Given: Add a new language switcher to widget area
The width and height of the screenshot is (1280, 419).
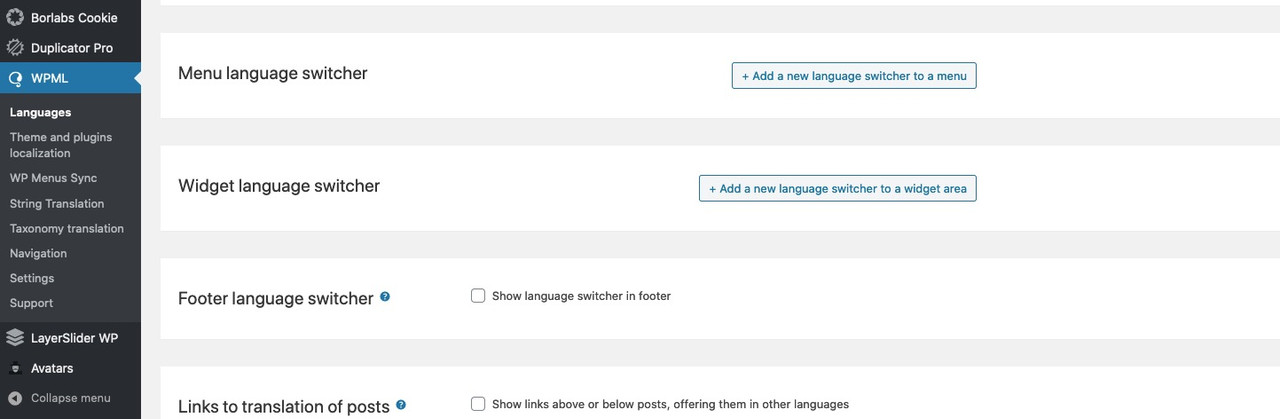Looking at the screenshot, I should pos(838,188).
